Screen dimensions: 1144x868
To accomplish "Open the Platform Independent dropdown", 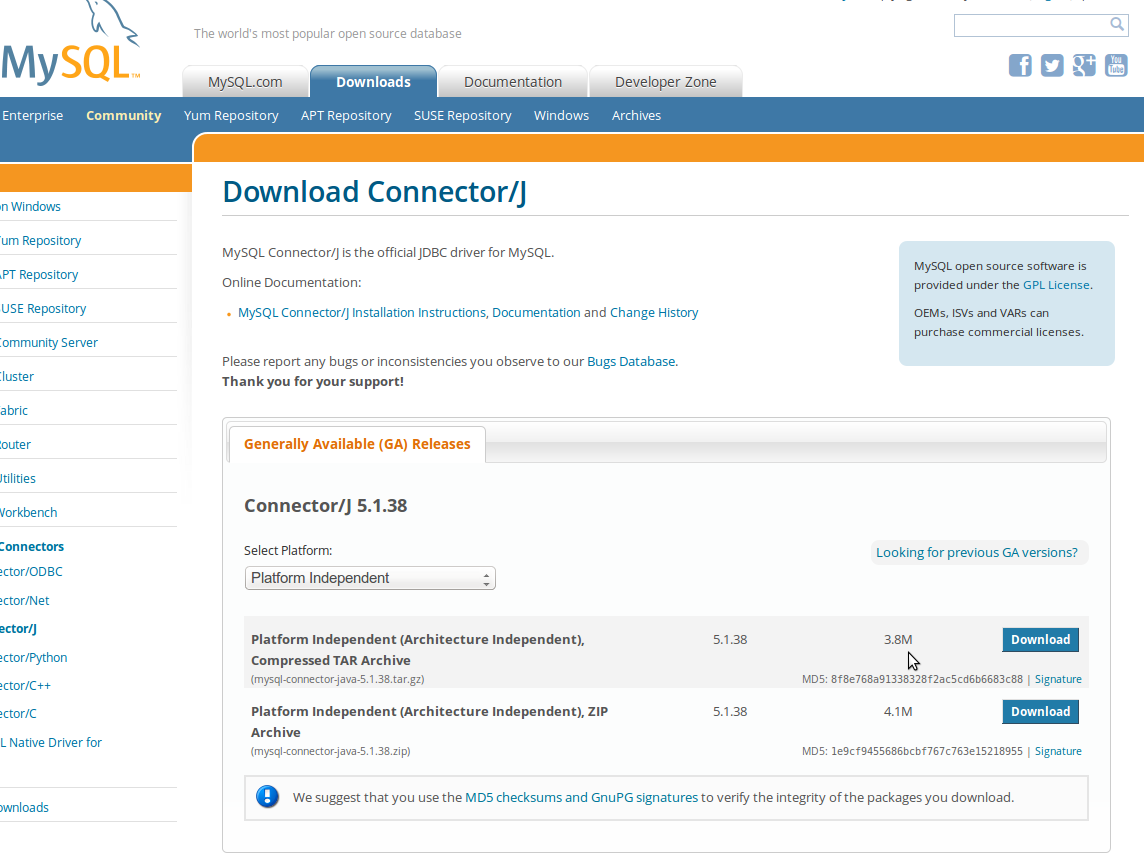I will [370, 577].
